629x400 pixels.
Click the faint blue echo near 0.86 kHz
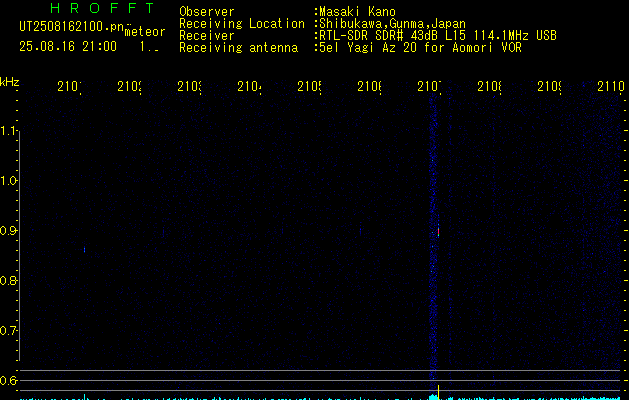pos(84,250)
